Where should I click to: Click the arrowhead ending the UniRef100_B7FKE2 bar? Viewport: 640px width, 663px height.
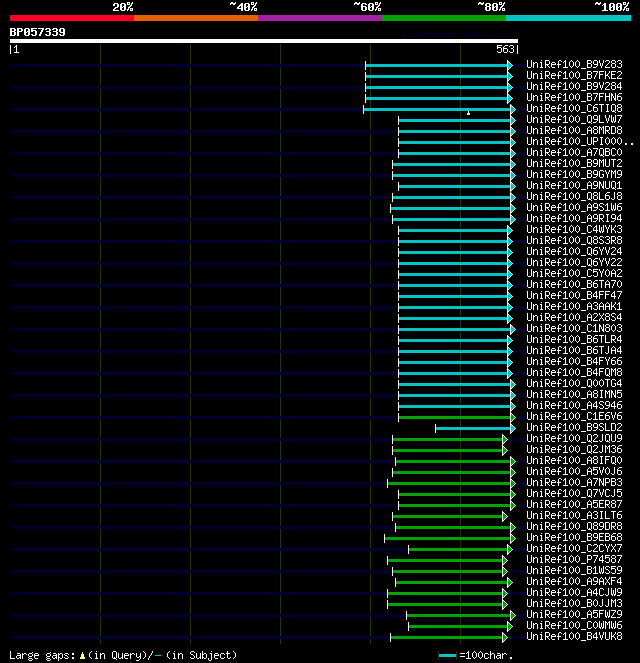pos(510,76)
